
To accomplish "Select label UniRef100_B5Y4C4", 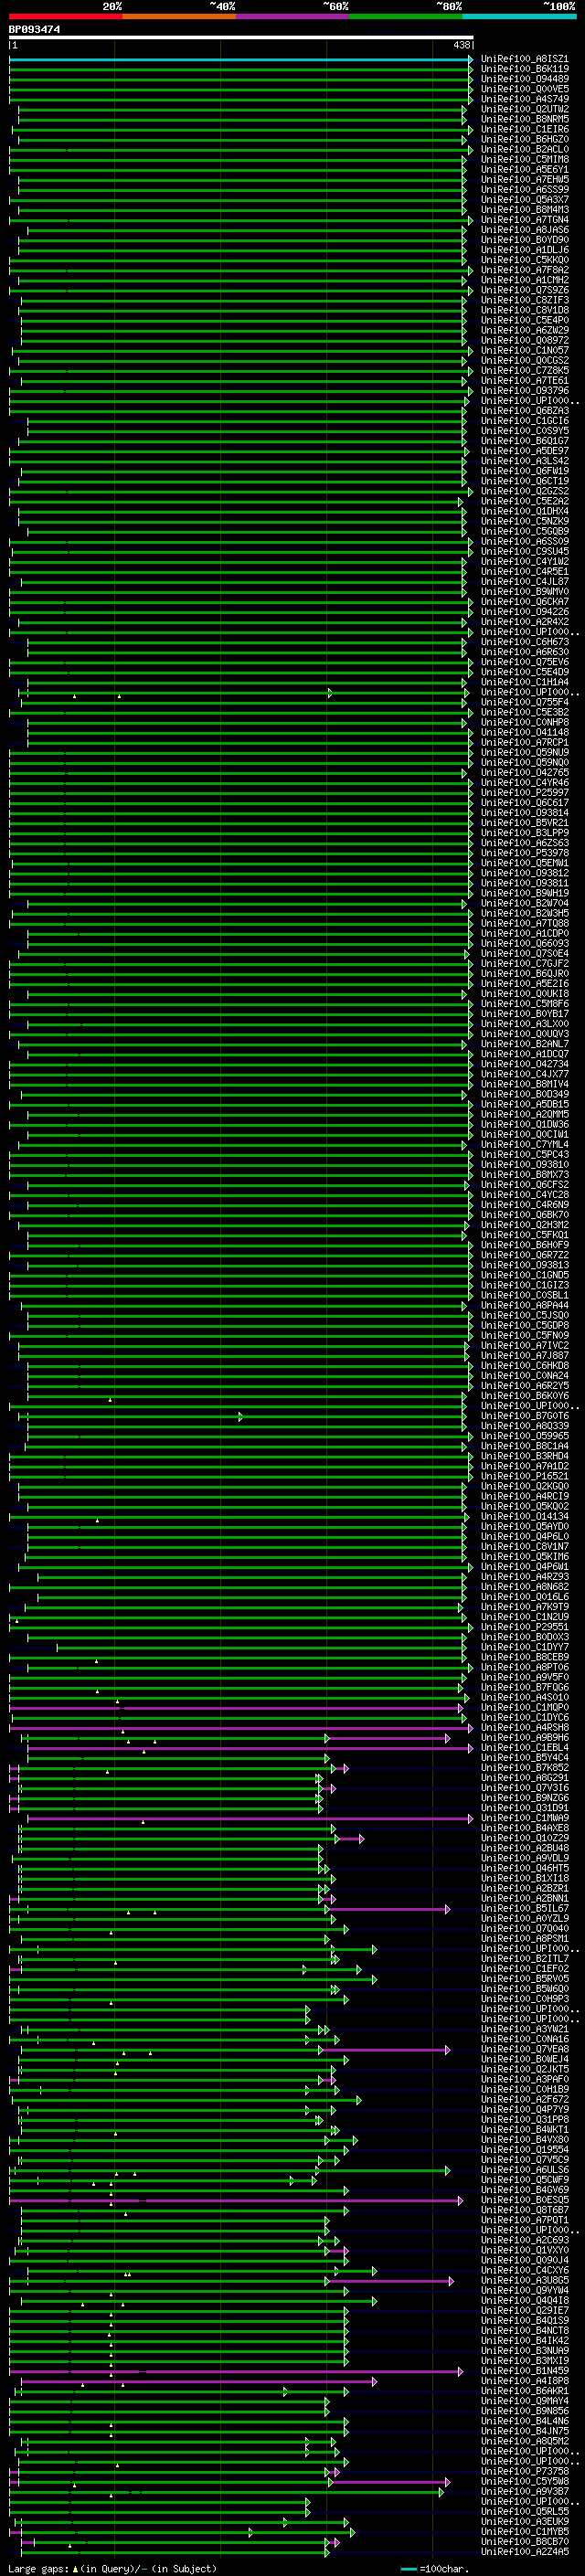I will (x=525, y=1757).
